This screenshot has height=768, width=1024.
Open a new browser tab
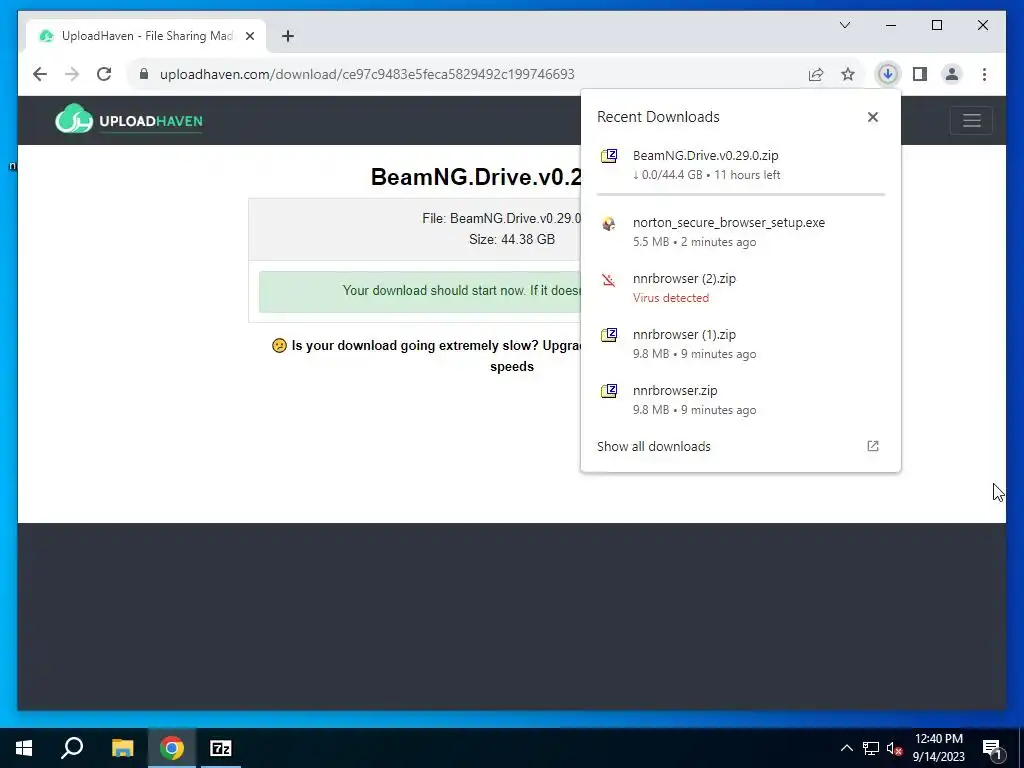(288, 36)
